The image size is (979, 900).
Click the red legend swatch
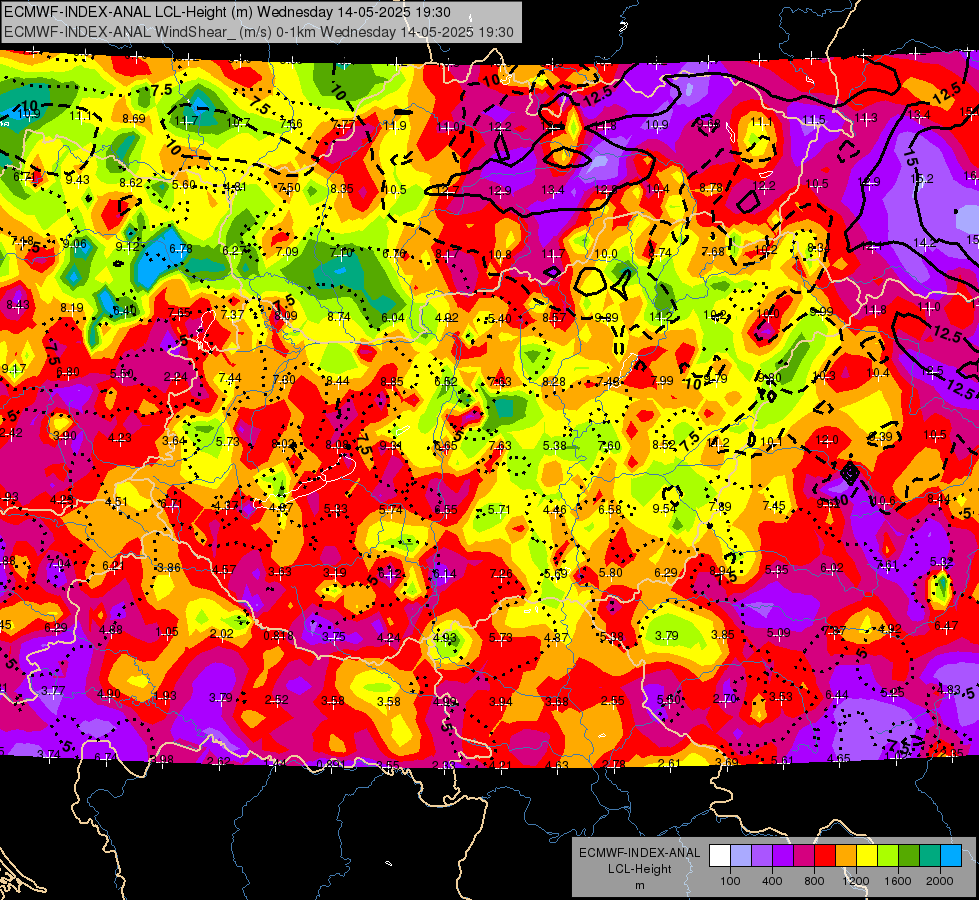[825, 855]
